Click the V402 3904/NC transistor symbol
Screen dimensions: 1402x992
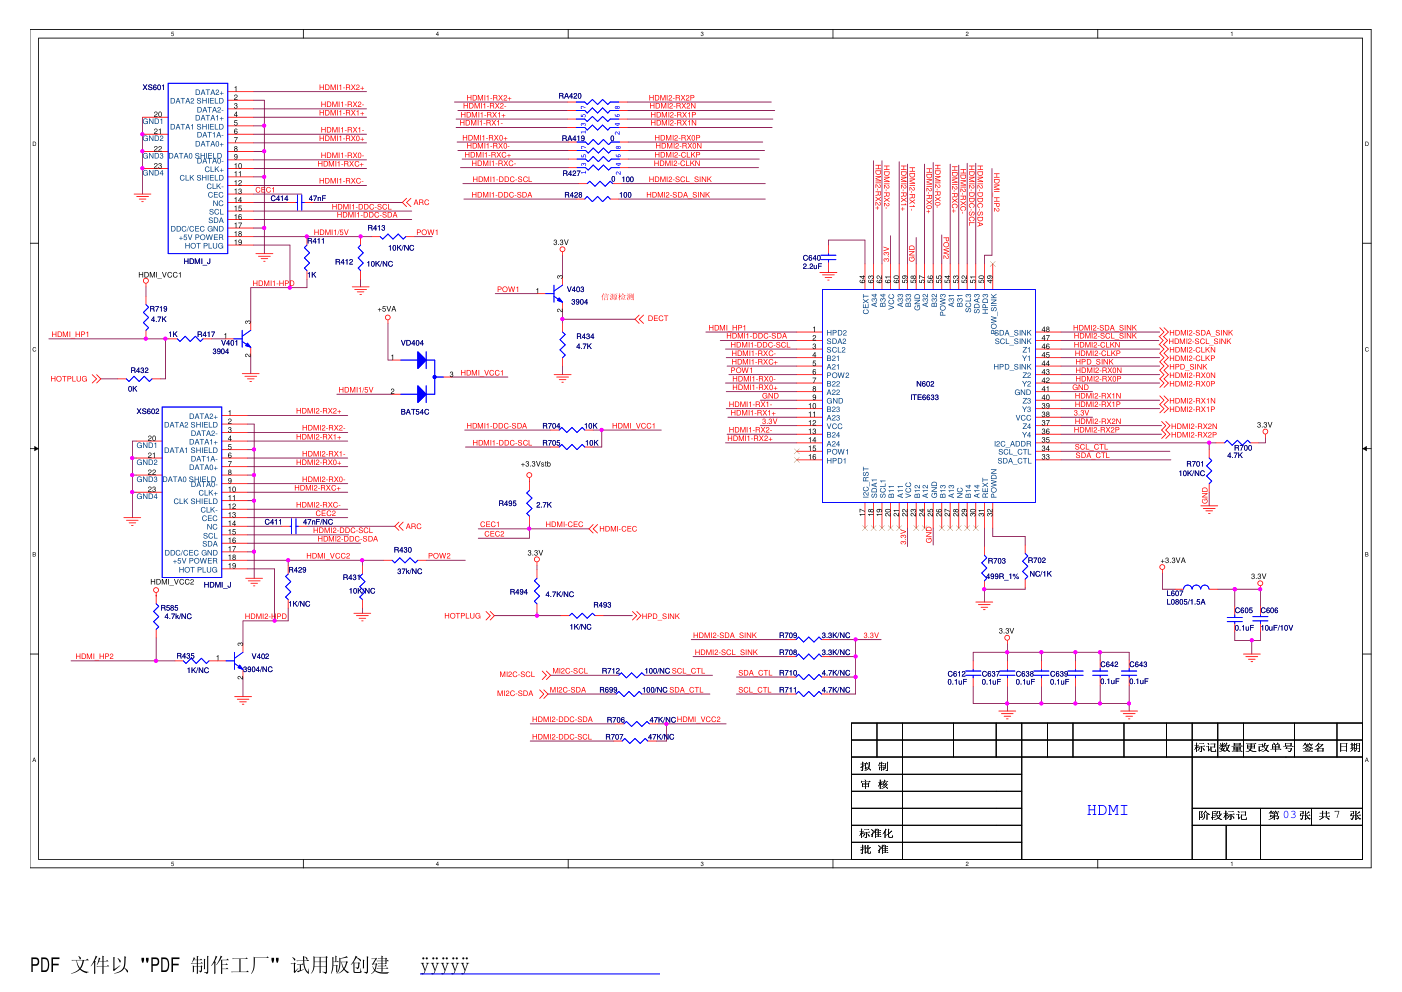[238, 661]
